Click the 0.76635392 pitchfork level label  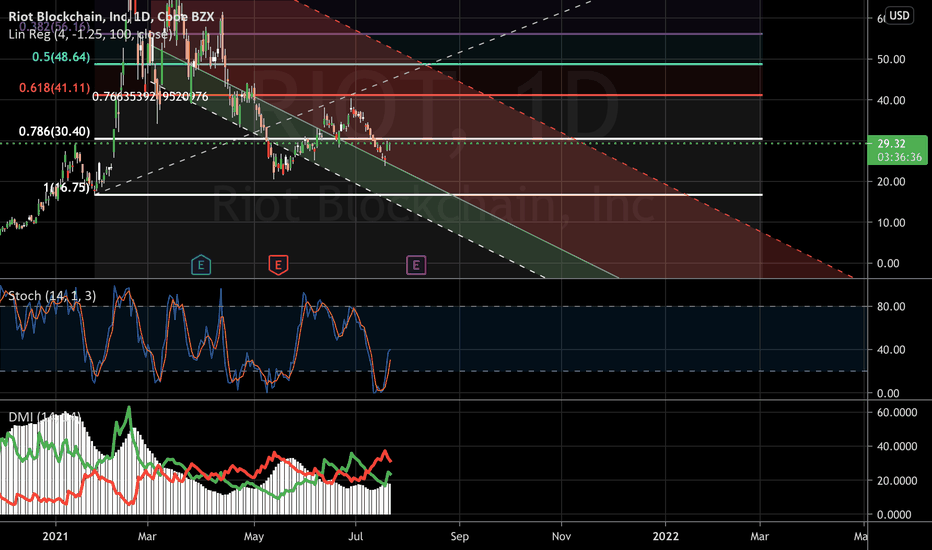[x=150, y=96]
